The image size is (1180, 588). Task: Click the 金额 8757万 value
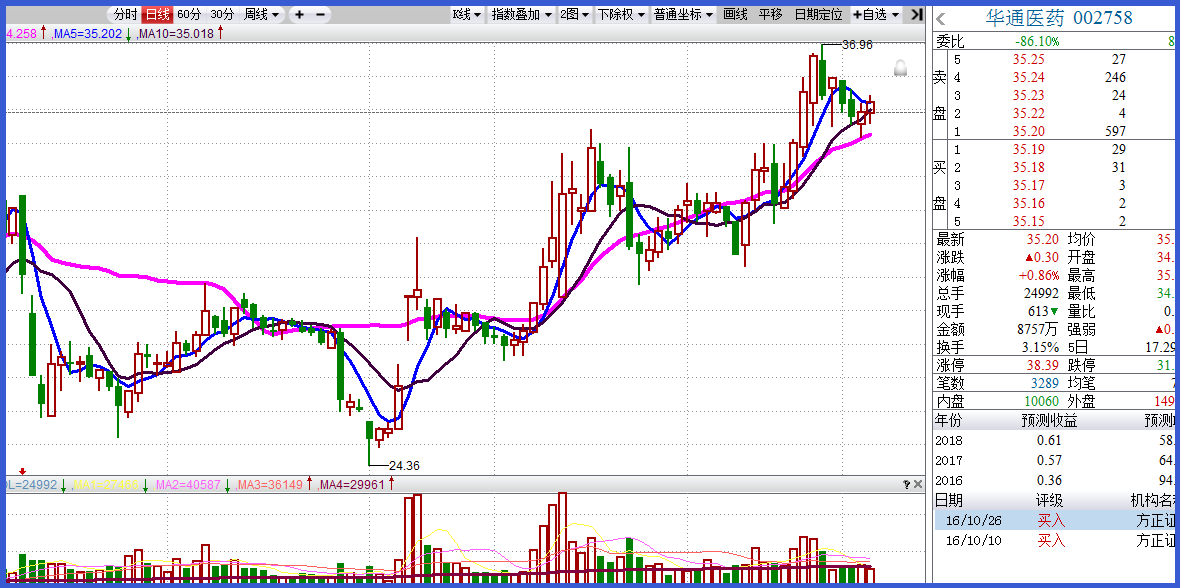click(1036, 330)
